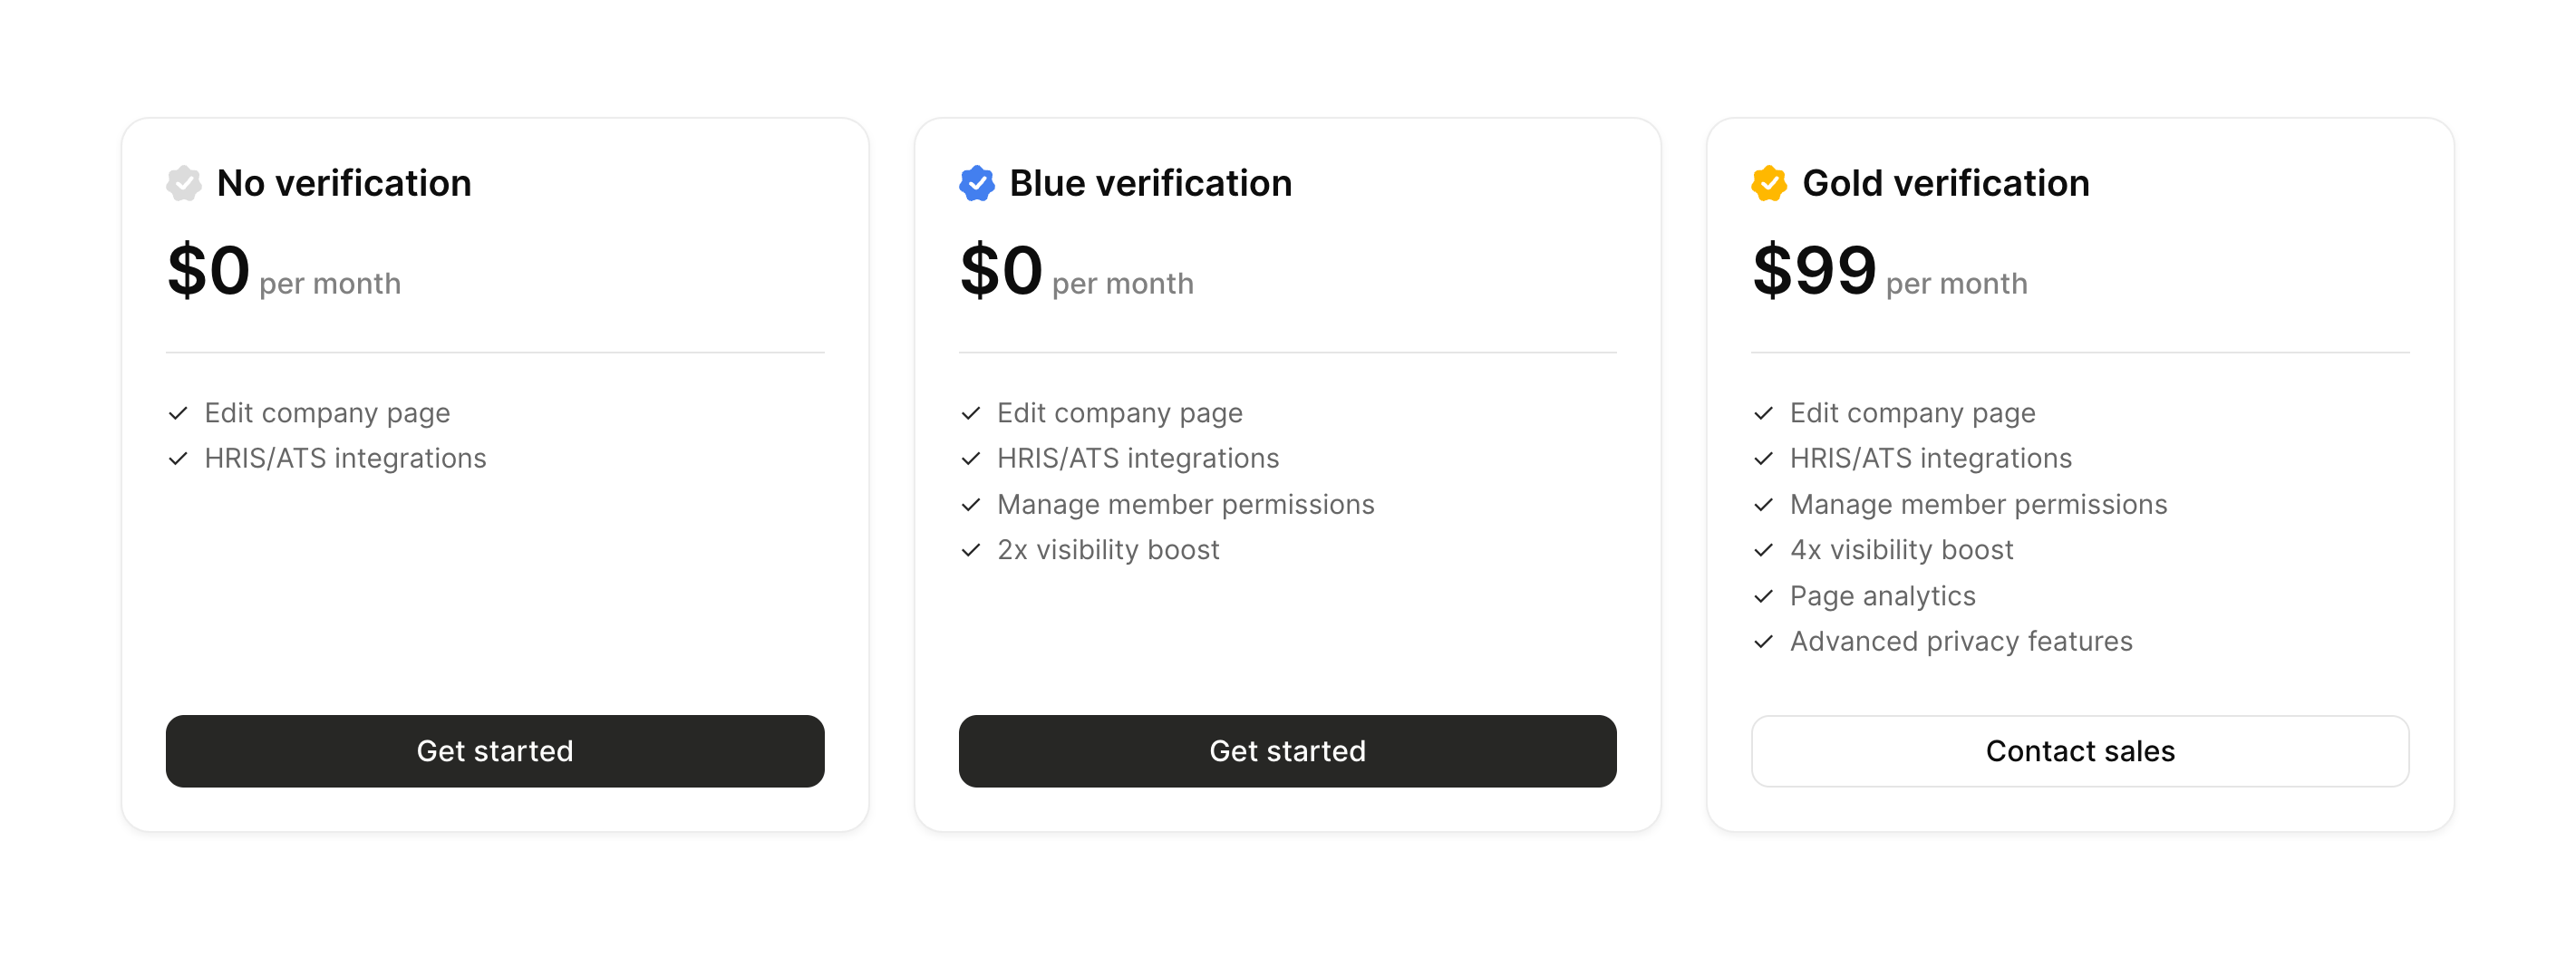
Task: Click the blue verification badge icon
Action: [976, 183]
